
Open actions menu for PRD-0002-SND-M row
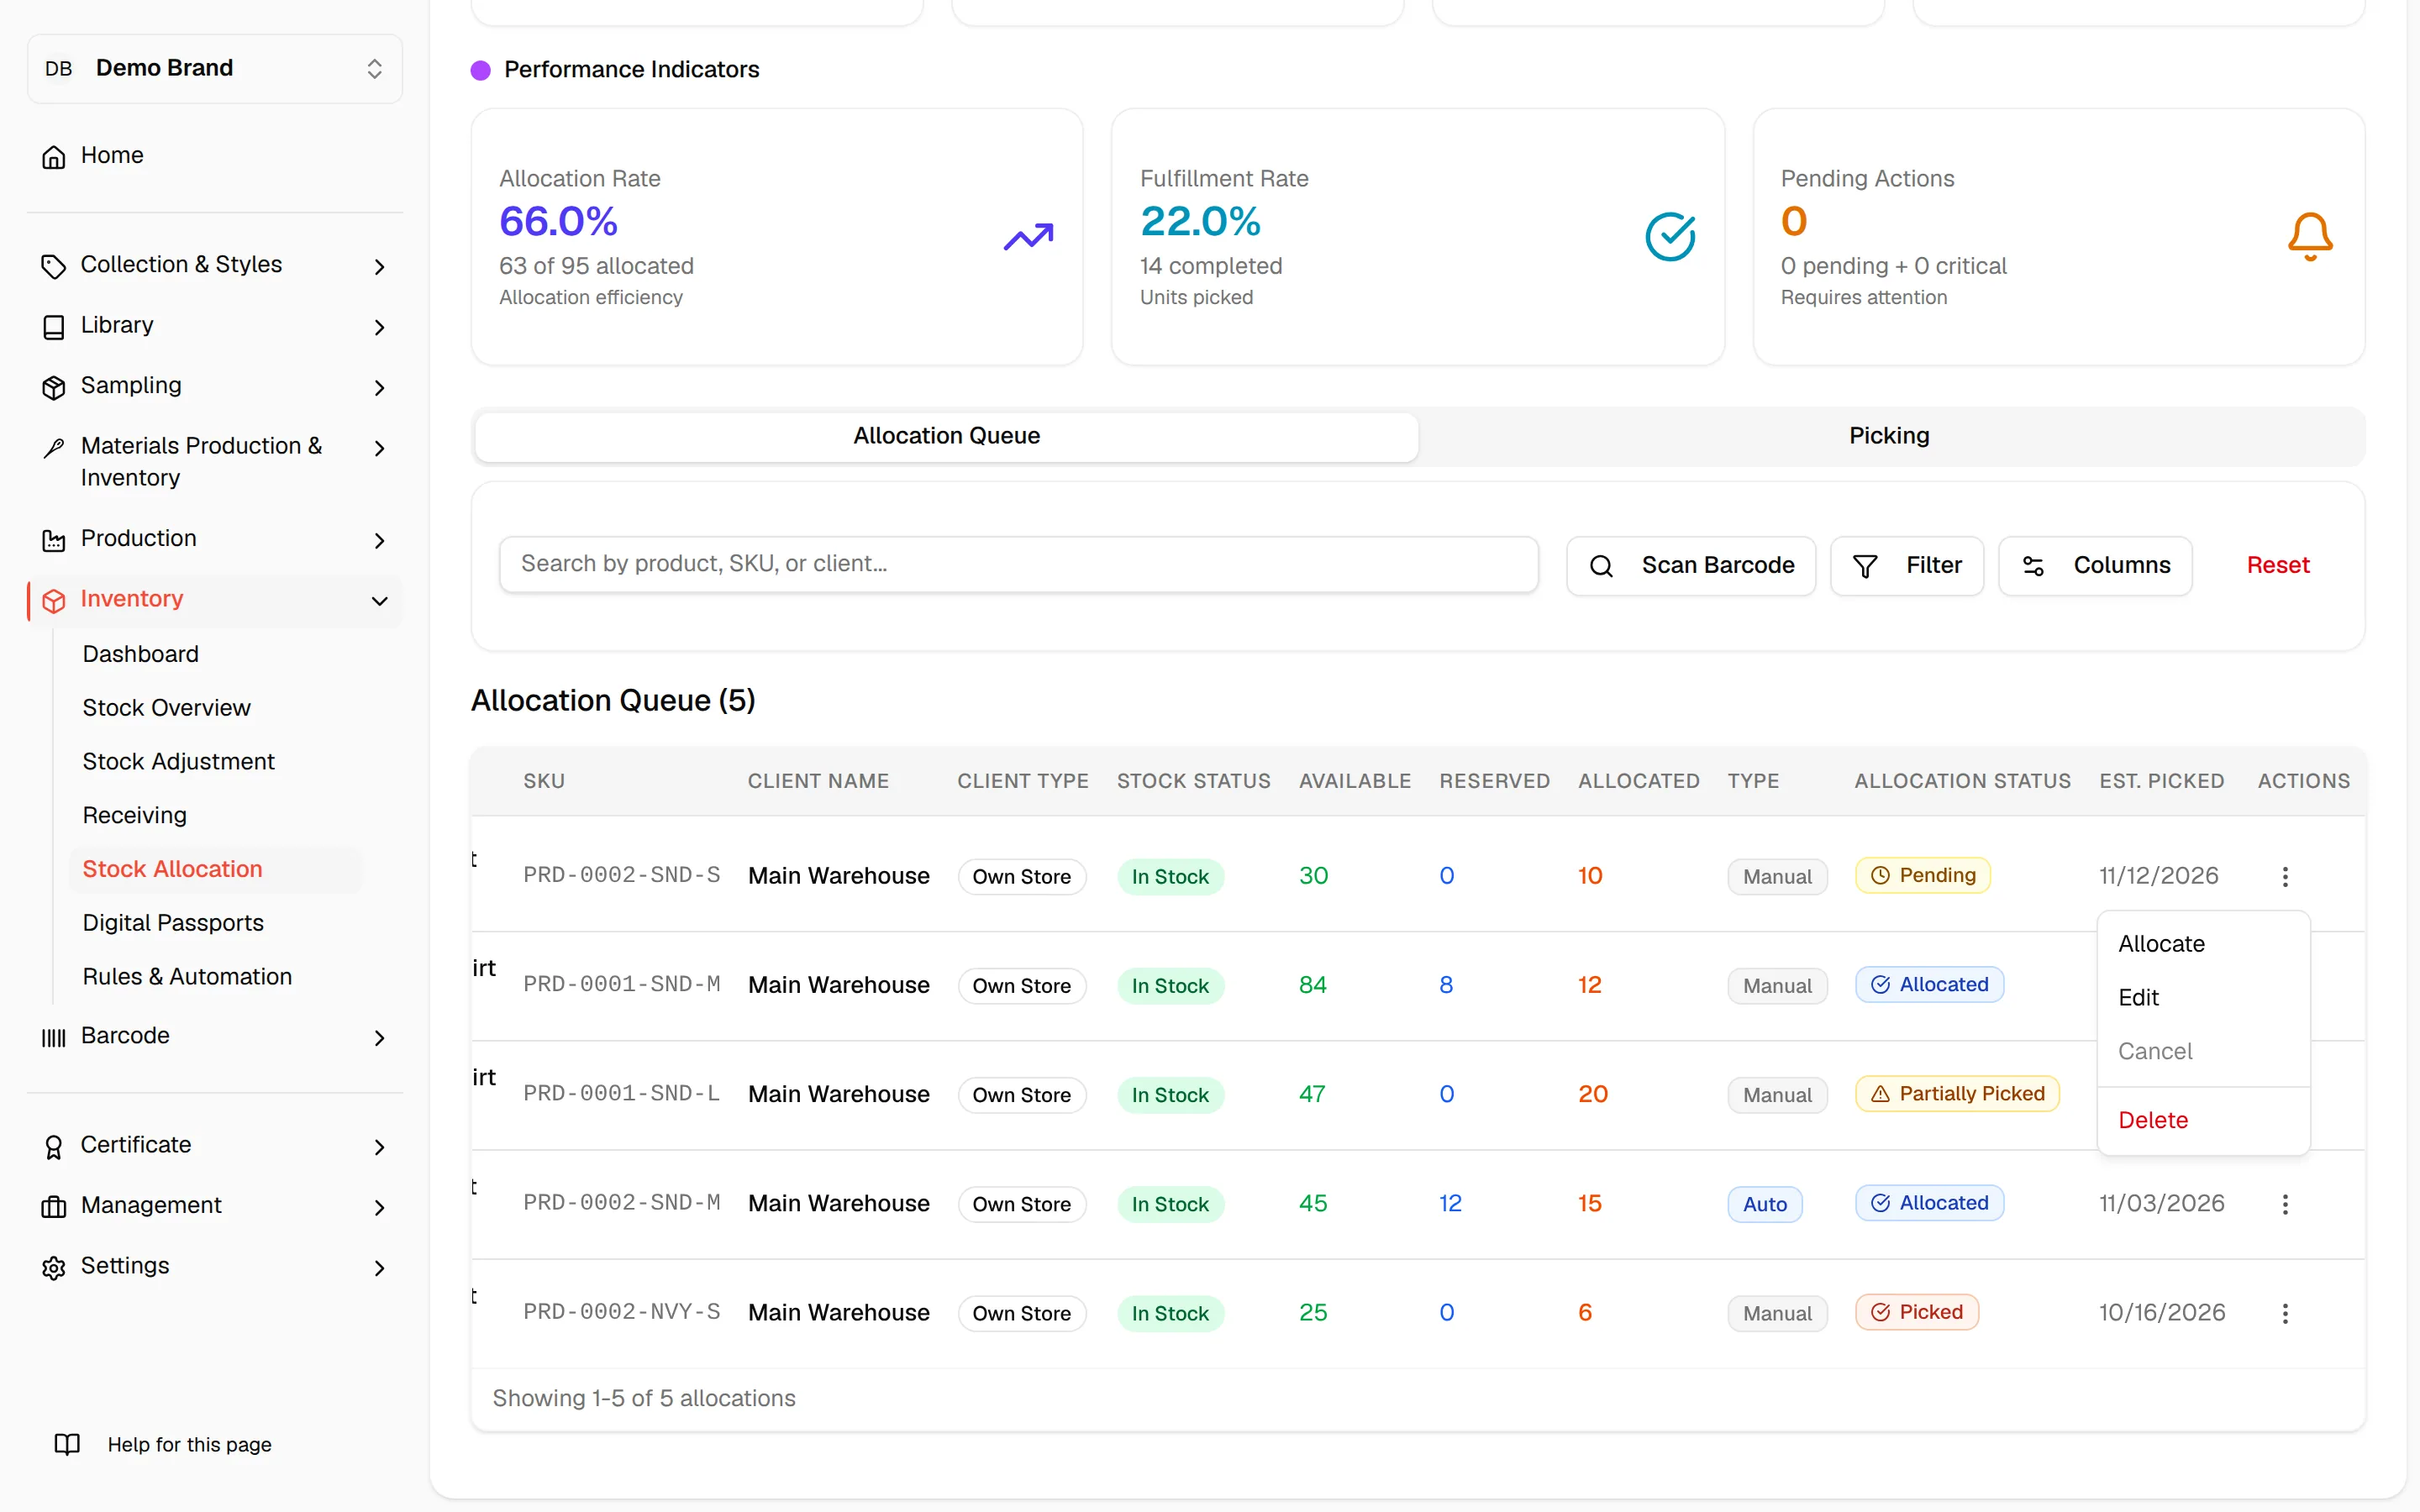coord(2285,1204)
